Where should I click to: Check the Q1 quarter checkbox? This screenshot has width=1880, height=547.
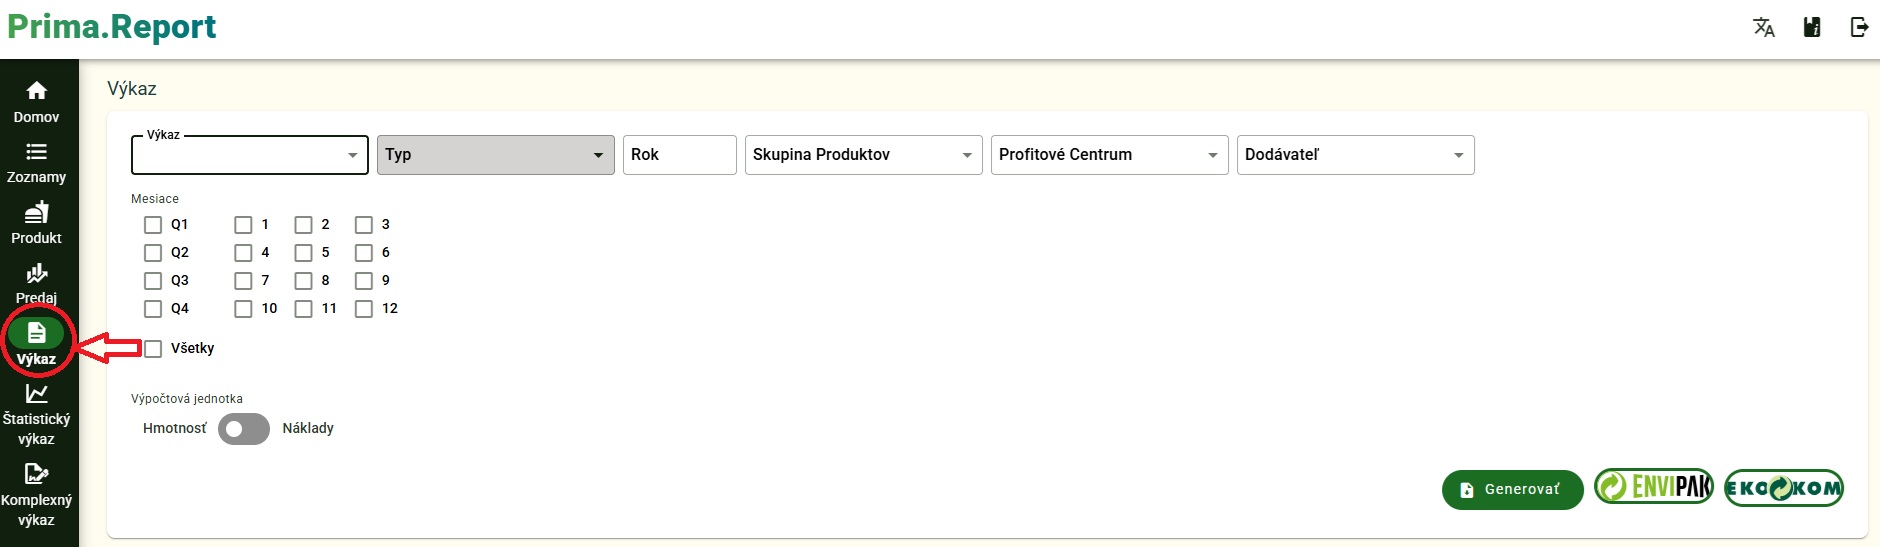click(x=153, y=225)
